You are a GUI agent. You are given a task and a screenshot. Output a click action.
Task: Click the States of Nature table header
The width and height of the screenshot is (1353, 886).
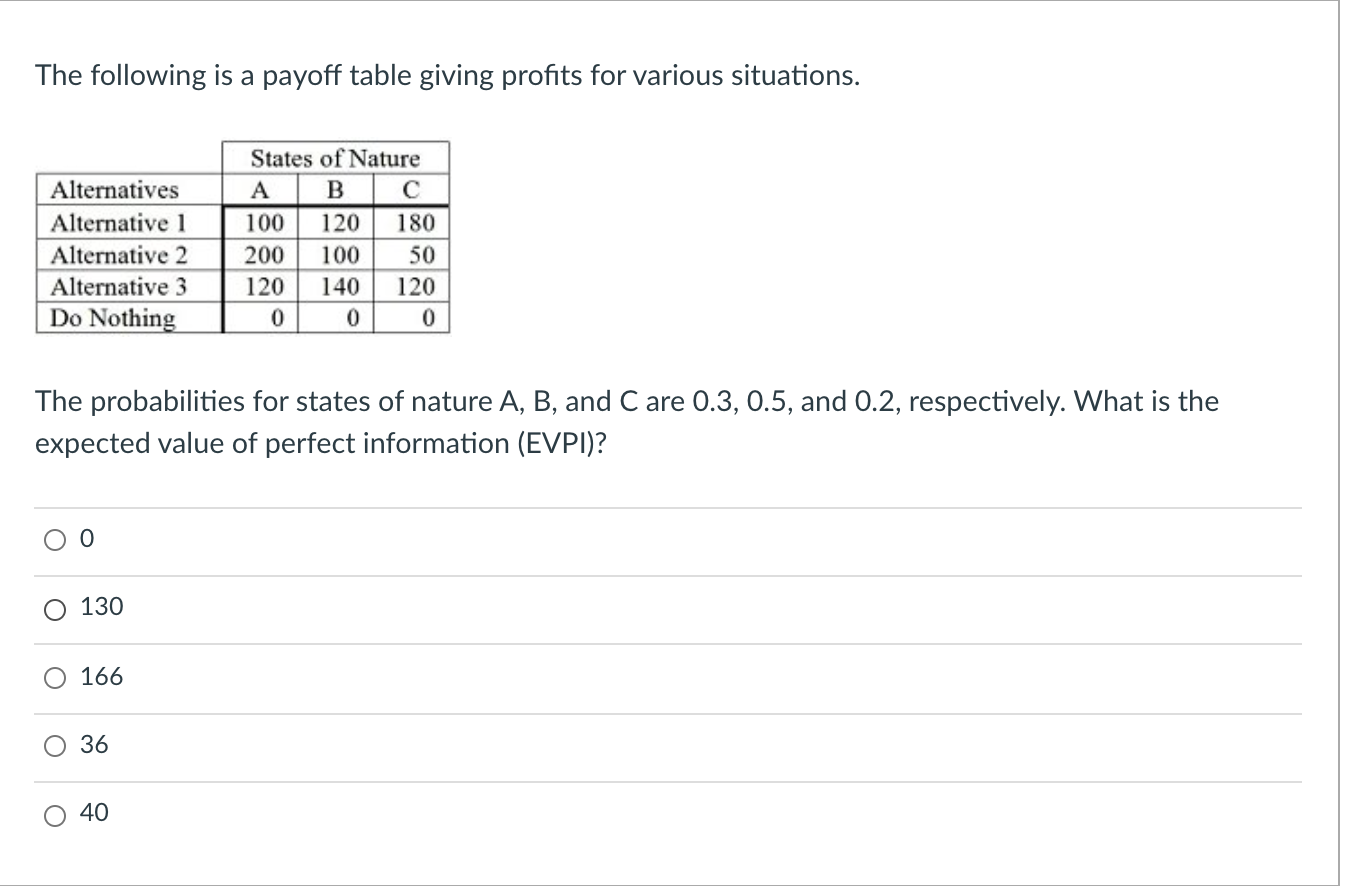(334, 159)
